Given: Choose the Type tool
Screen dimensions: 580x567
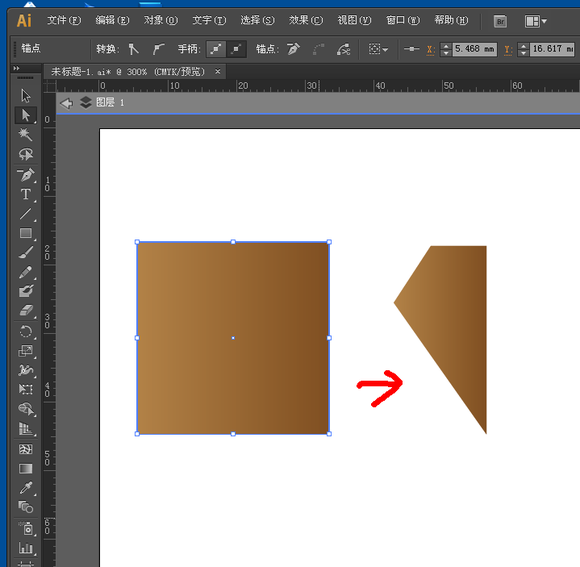Looking at the screenshot, I should click(x=26, y=194).
